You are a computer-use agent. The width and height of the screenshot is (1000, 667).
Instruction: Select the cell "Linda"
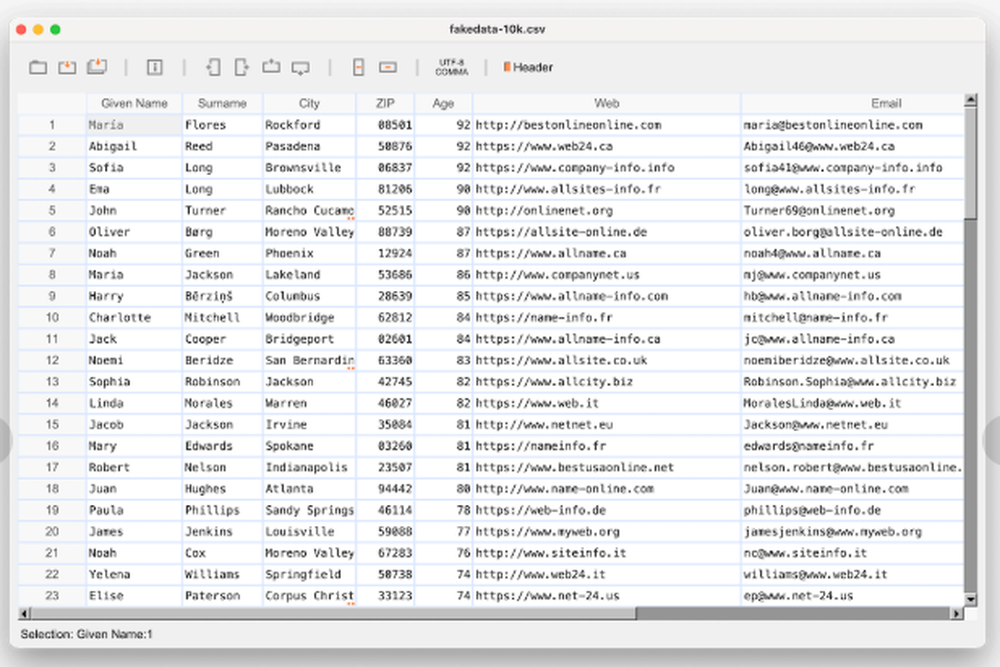point(135,403)
